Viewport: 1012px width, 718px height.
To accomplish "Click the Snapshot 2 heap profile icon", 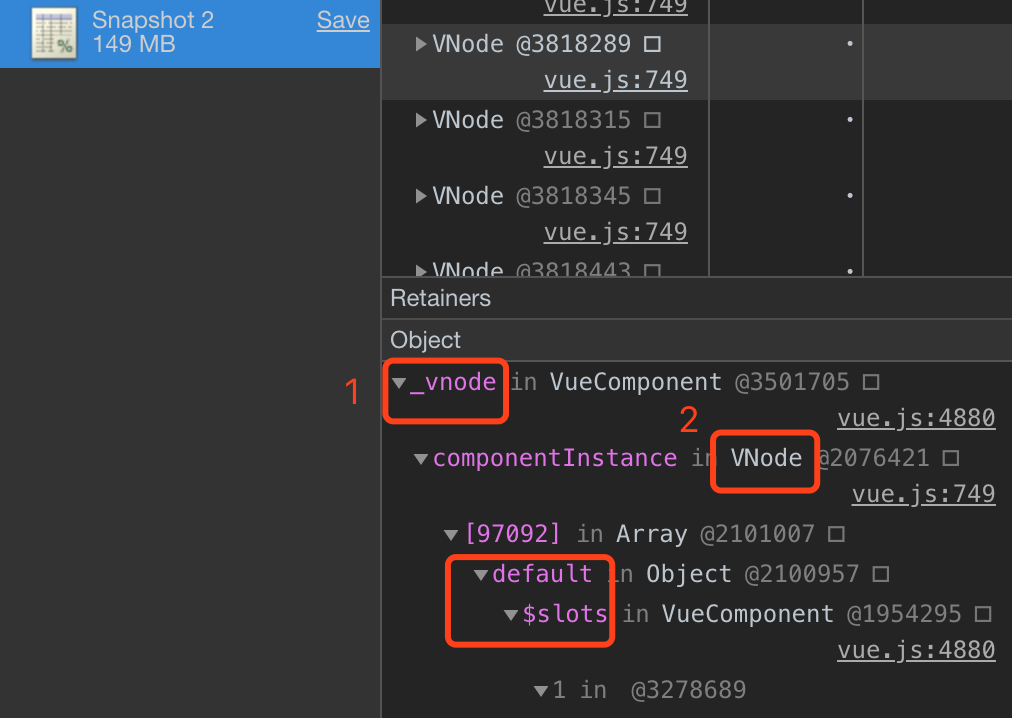I will [x=54, y=33].
